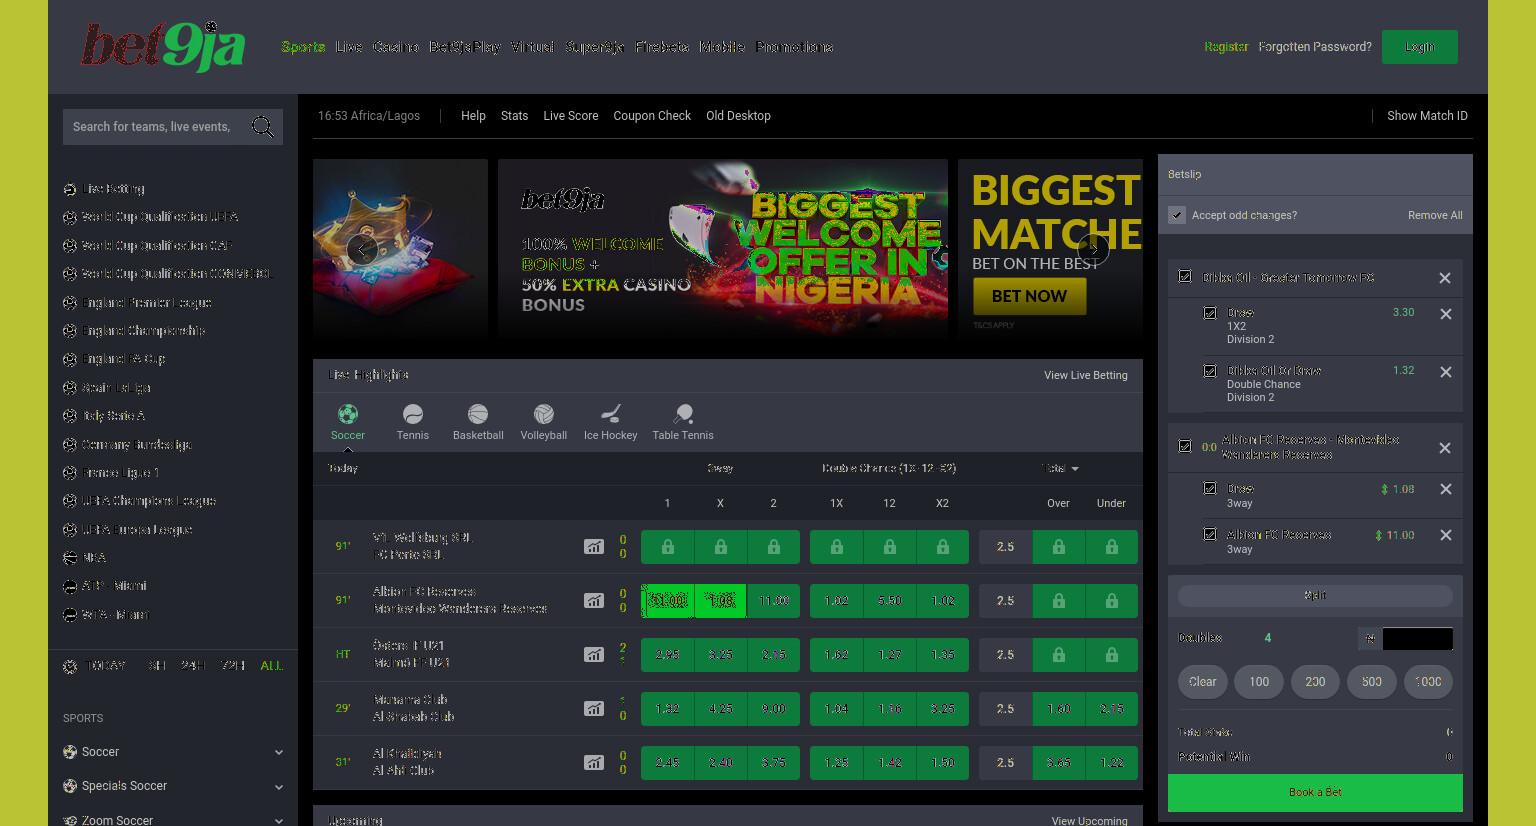This screenshot has width=1536, height=826.
Task: Open stats chart for the half-time (HT) match
Action: point(594,655)
